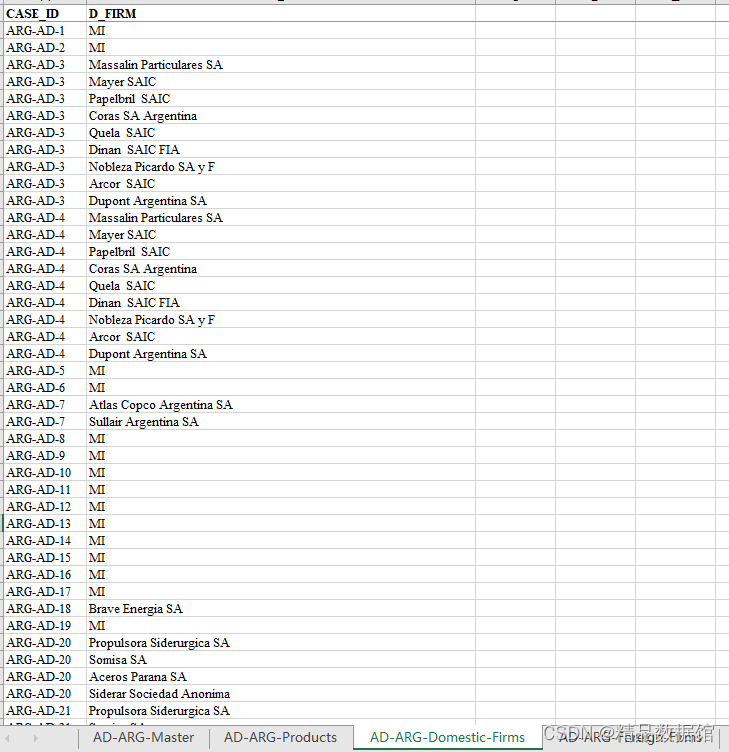Click Dupont Argentina SA in the ARG-AD-3 group
The height and width of the screenshot is (752, 729).
pos(281,201)
